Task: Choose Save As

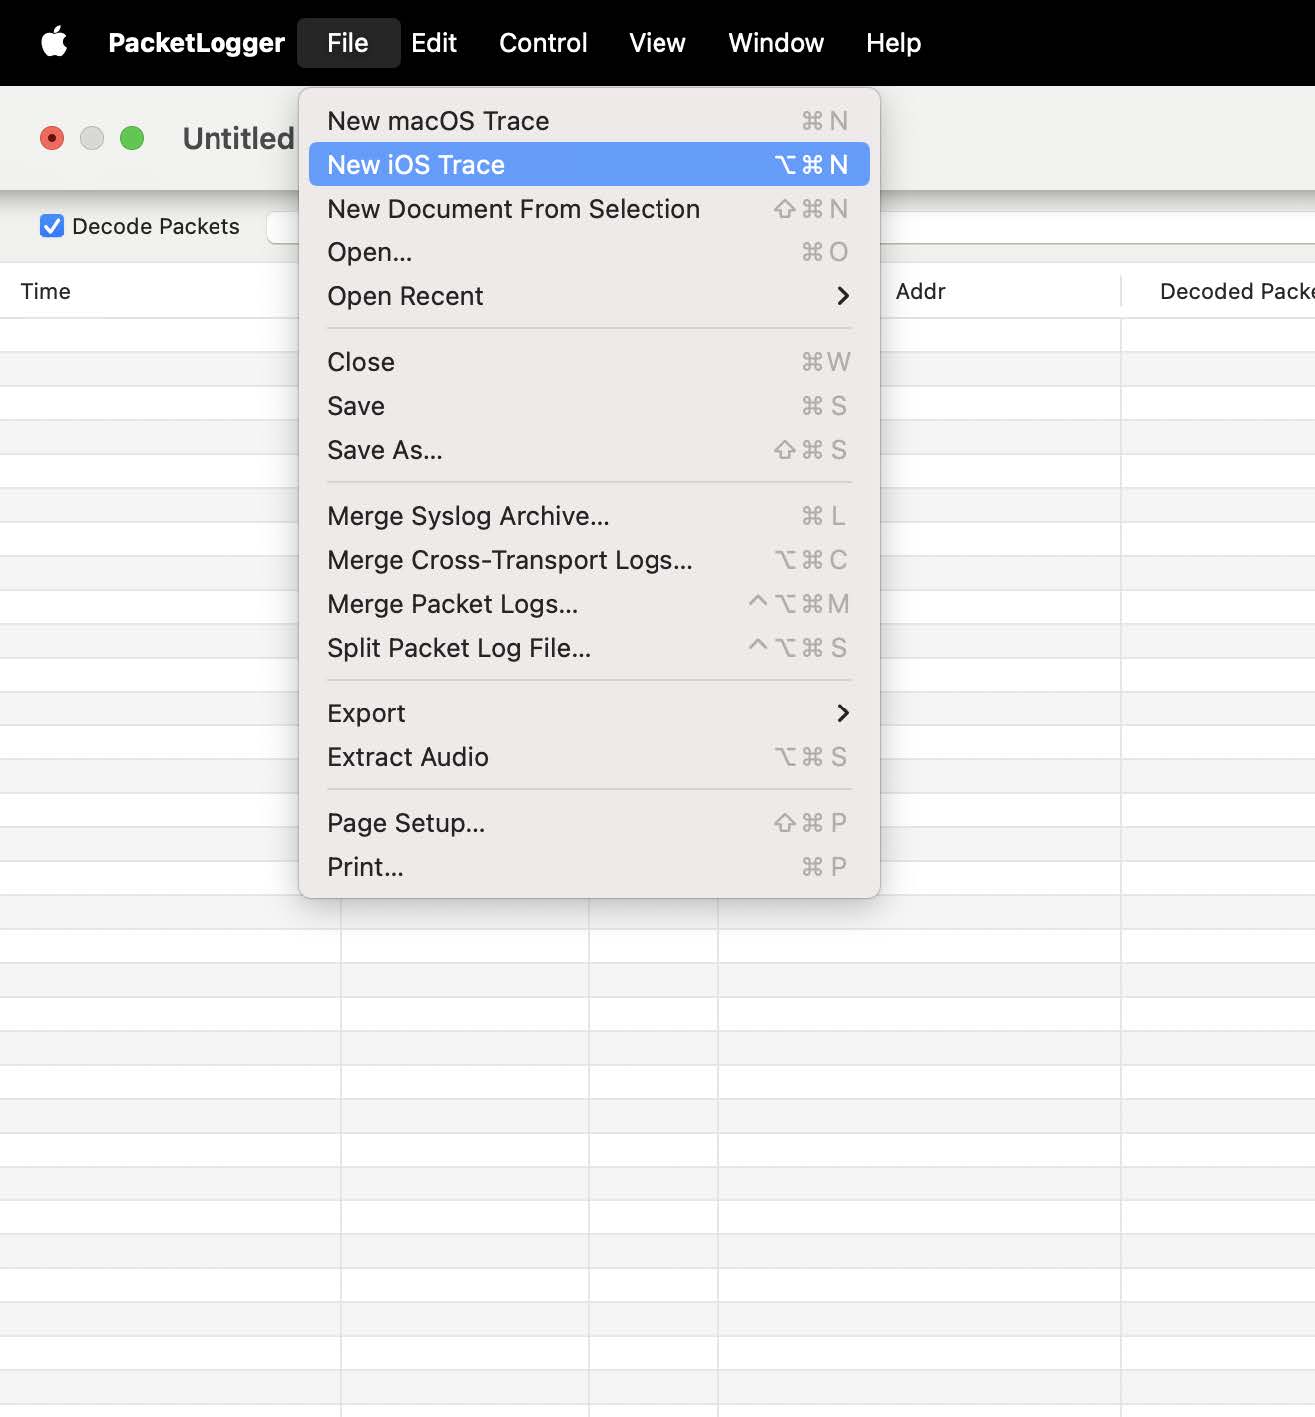Action: 385,450
